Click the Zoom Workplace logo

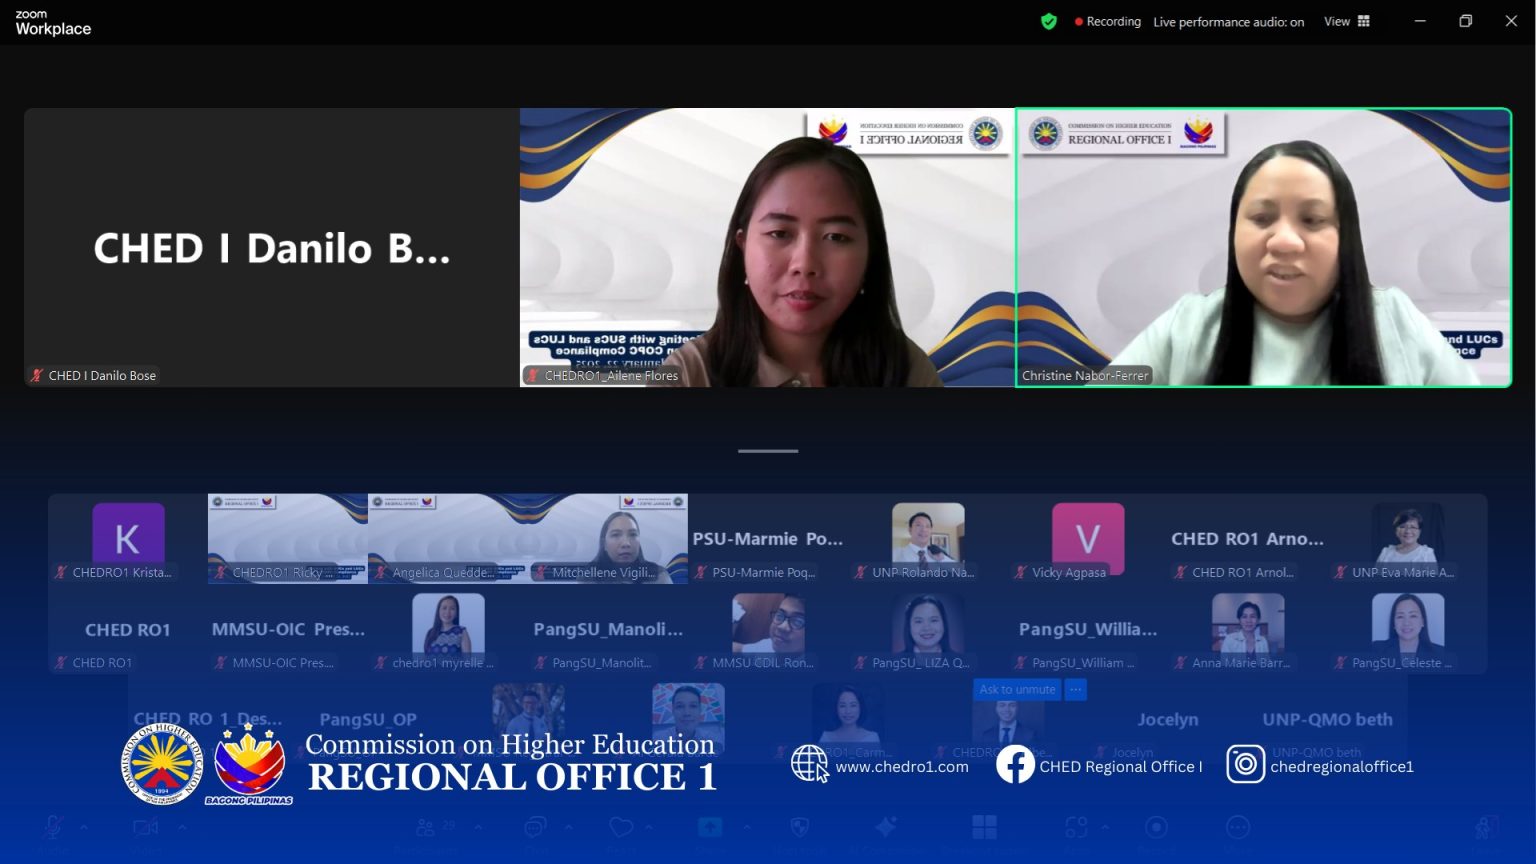(53, 22)
